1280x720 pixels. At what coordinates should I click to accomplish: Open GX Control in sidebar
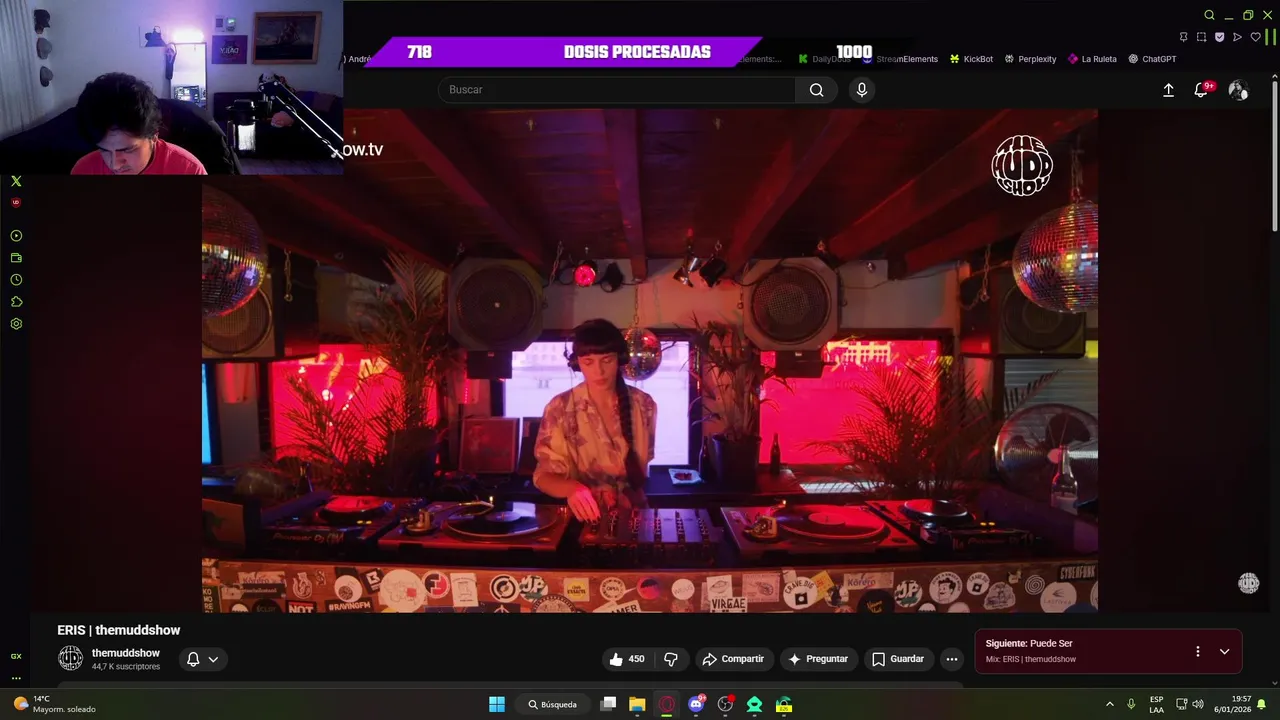click(x=16, y=656)
